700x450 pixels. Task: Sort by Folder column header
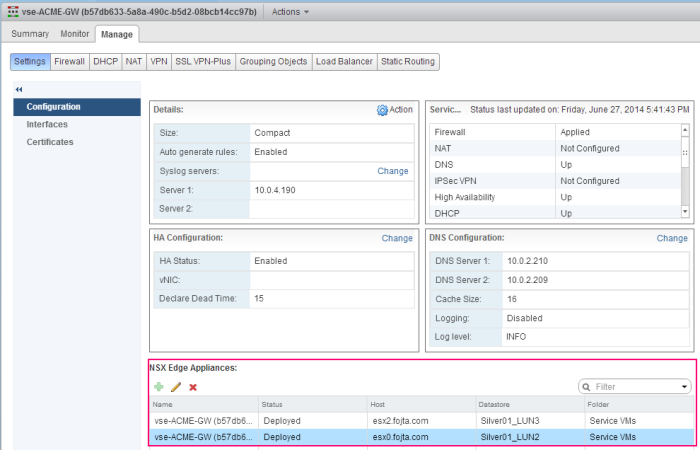640,404
